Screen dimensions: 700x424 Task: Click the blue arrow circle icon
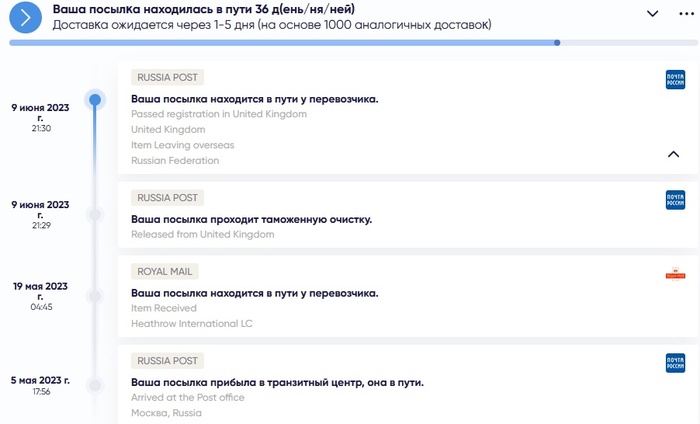(27, 16)
